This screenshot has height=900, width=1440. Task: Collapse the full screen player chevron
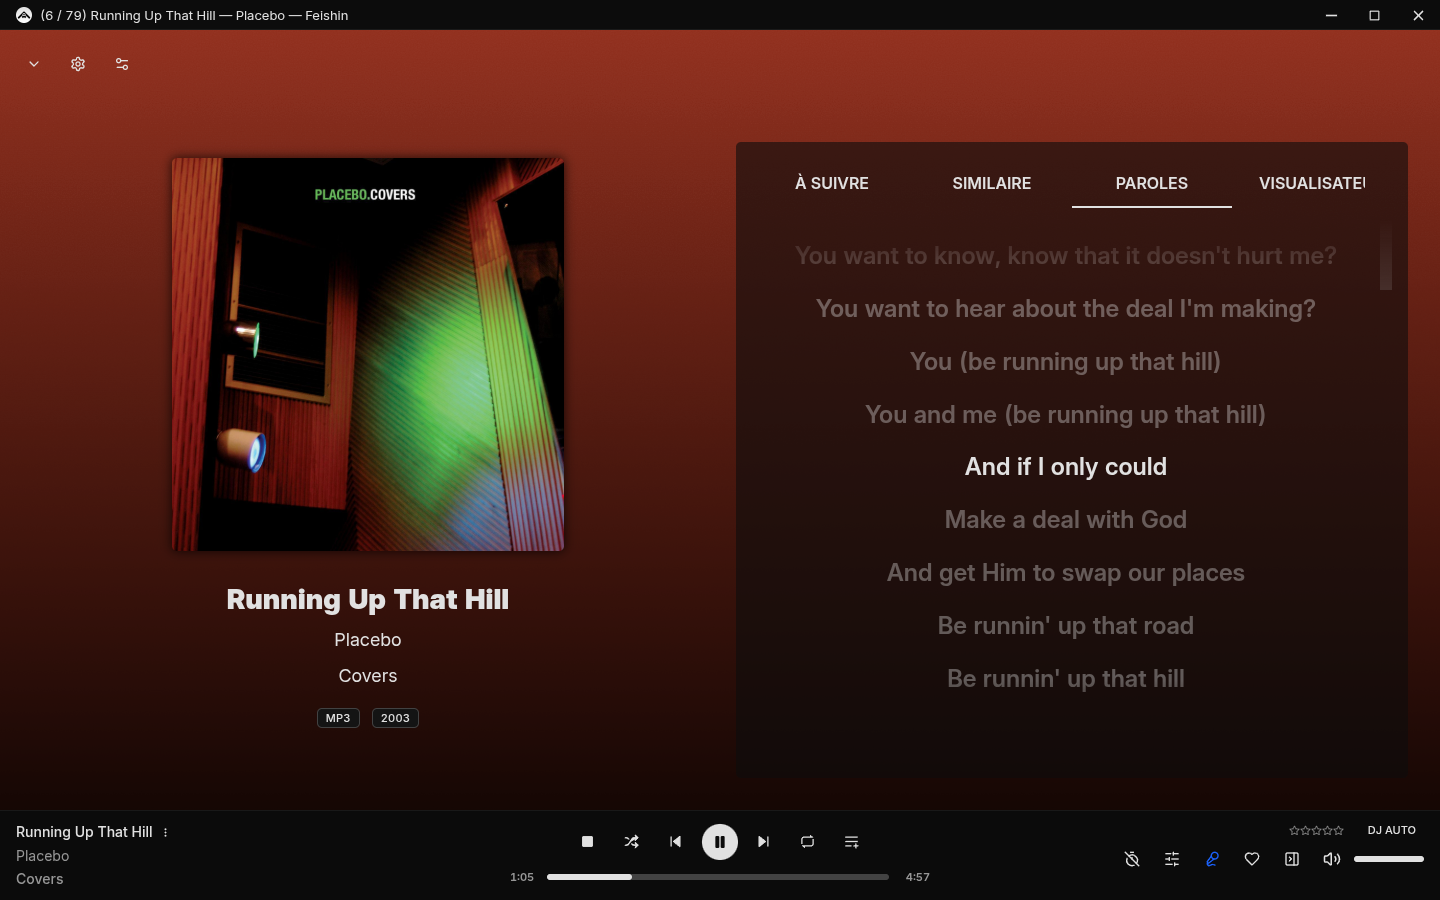pos(34,64)
